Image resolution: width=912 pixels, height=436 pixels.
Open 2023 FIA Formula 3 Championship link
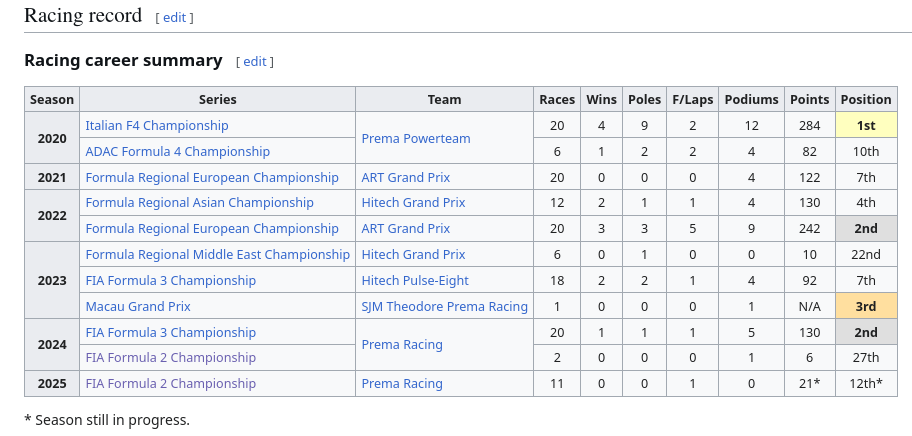[x=170, y=281]
